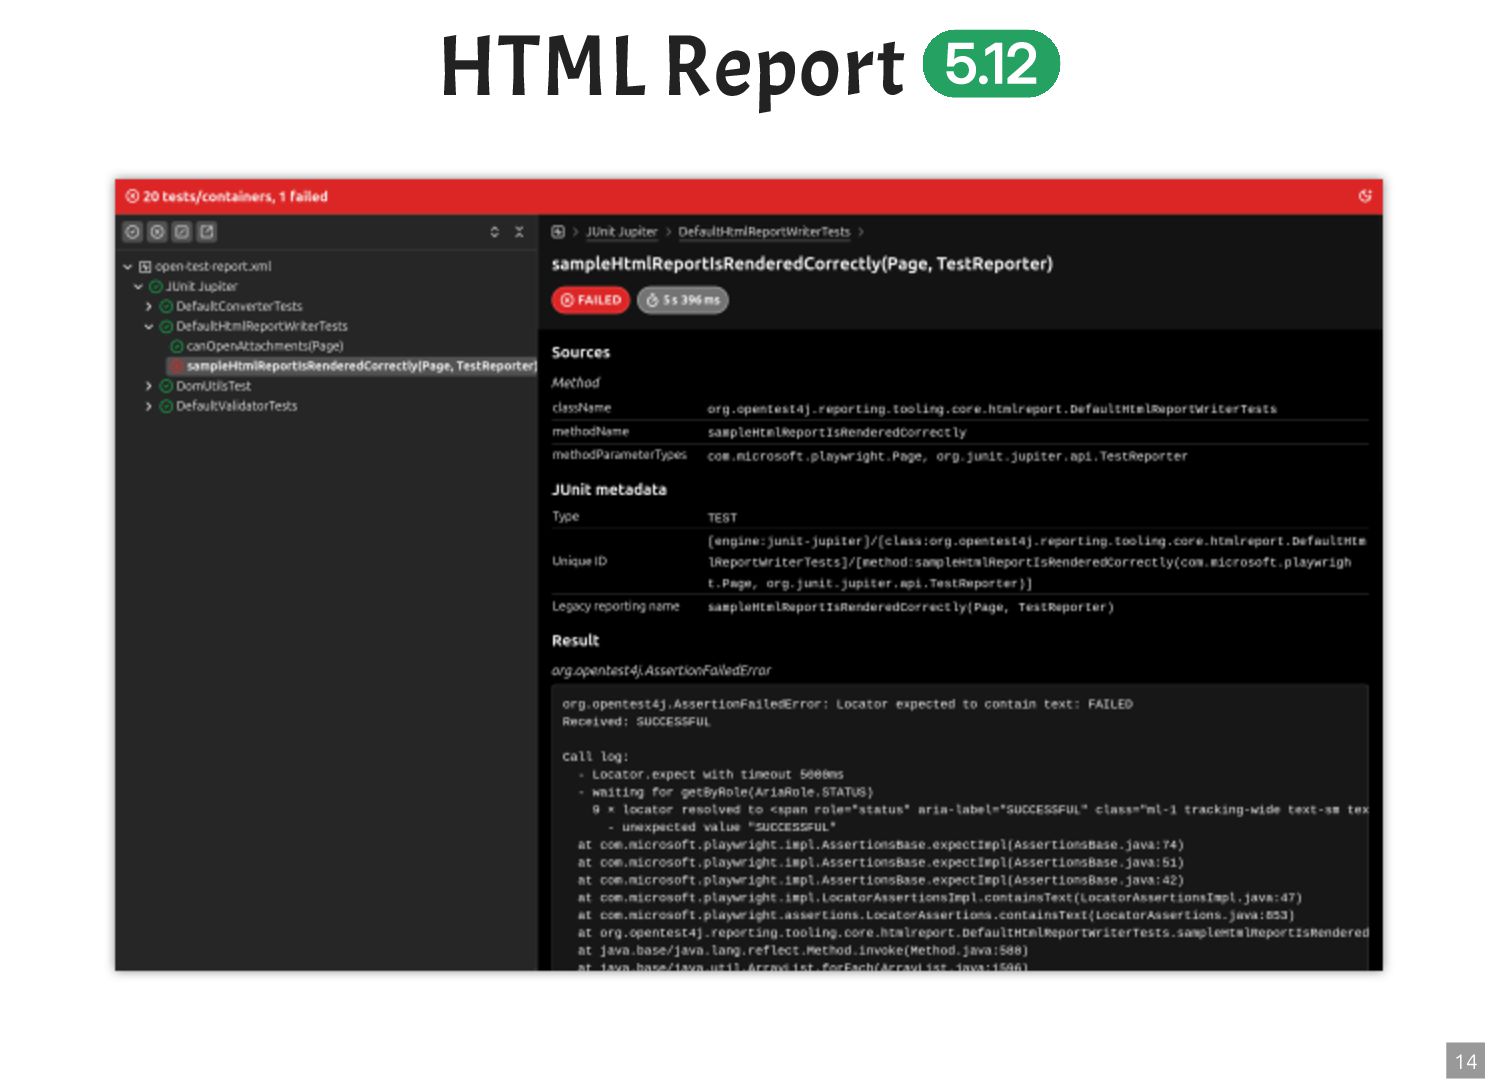Click the Result section heading
Screen dimensions: 1498x1092
coord(575,641)
